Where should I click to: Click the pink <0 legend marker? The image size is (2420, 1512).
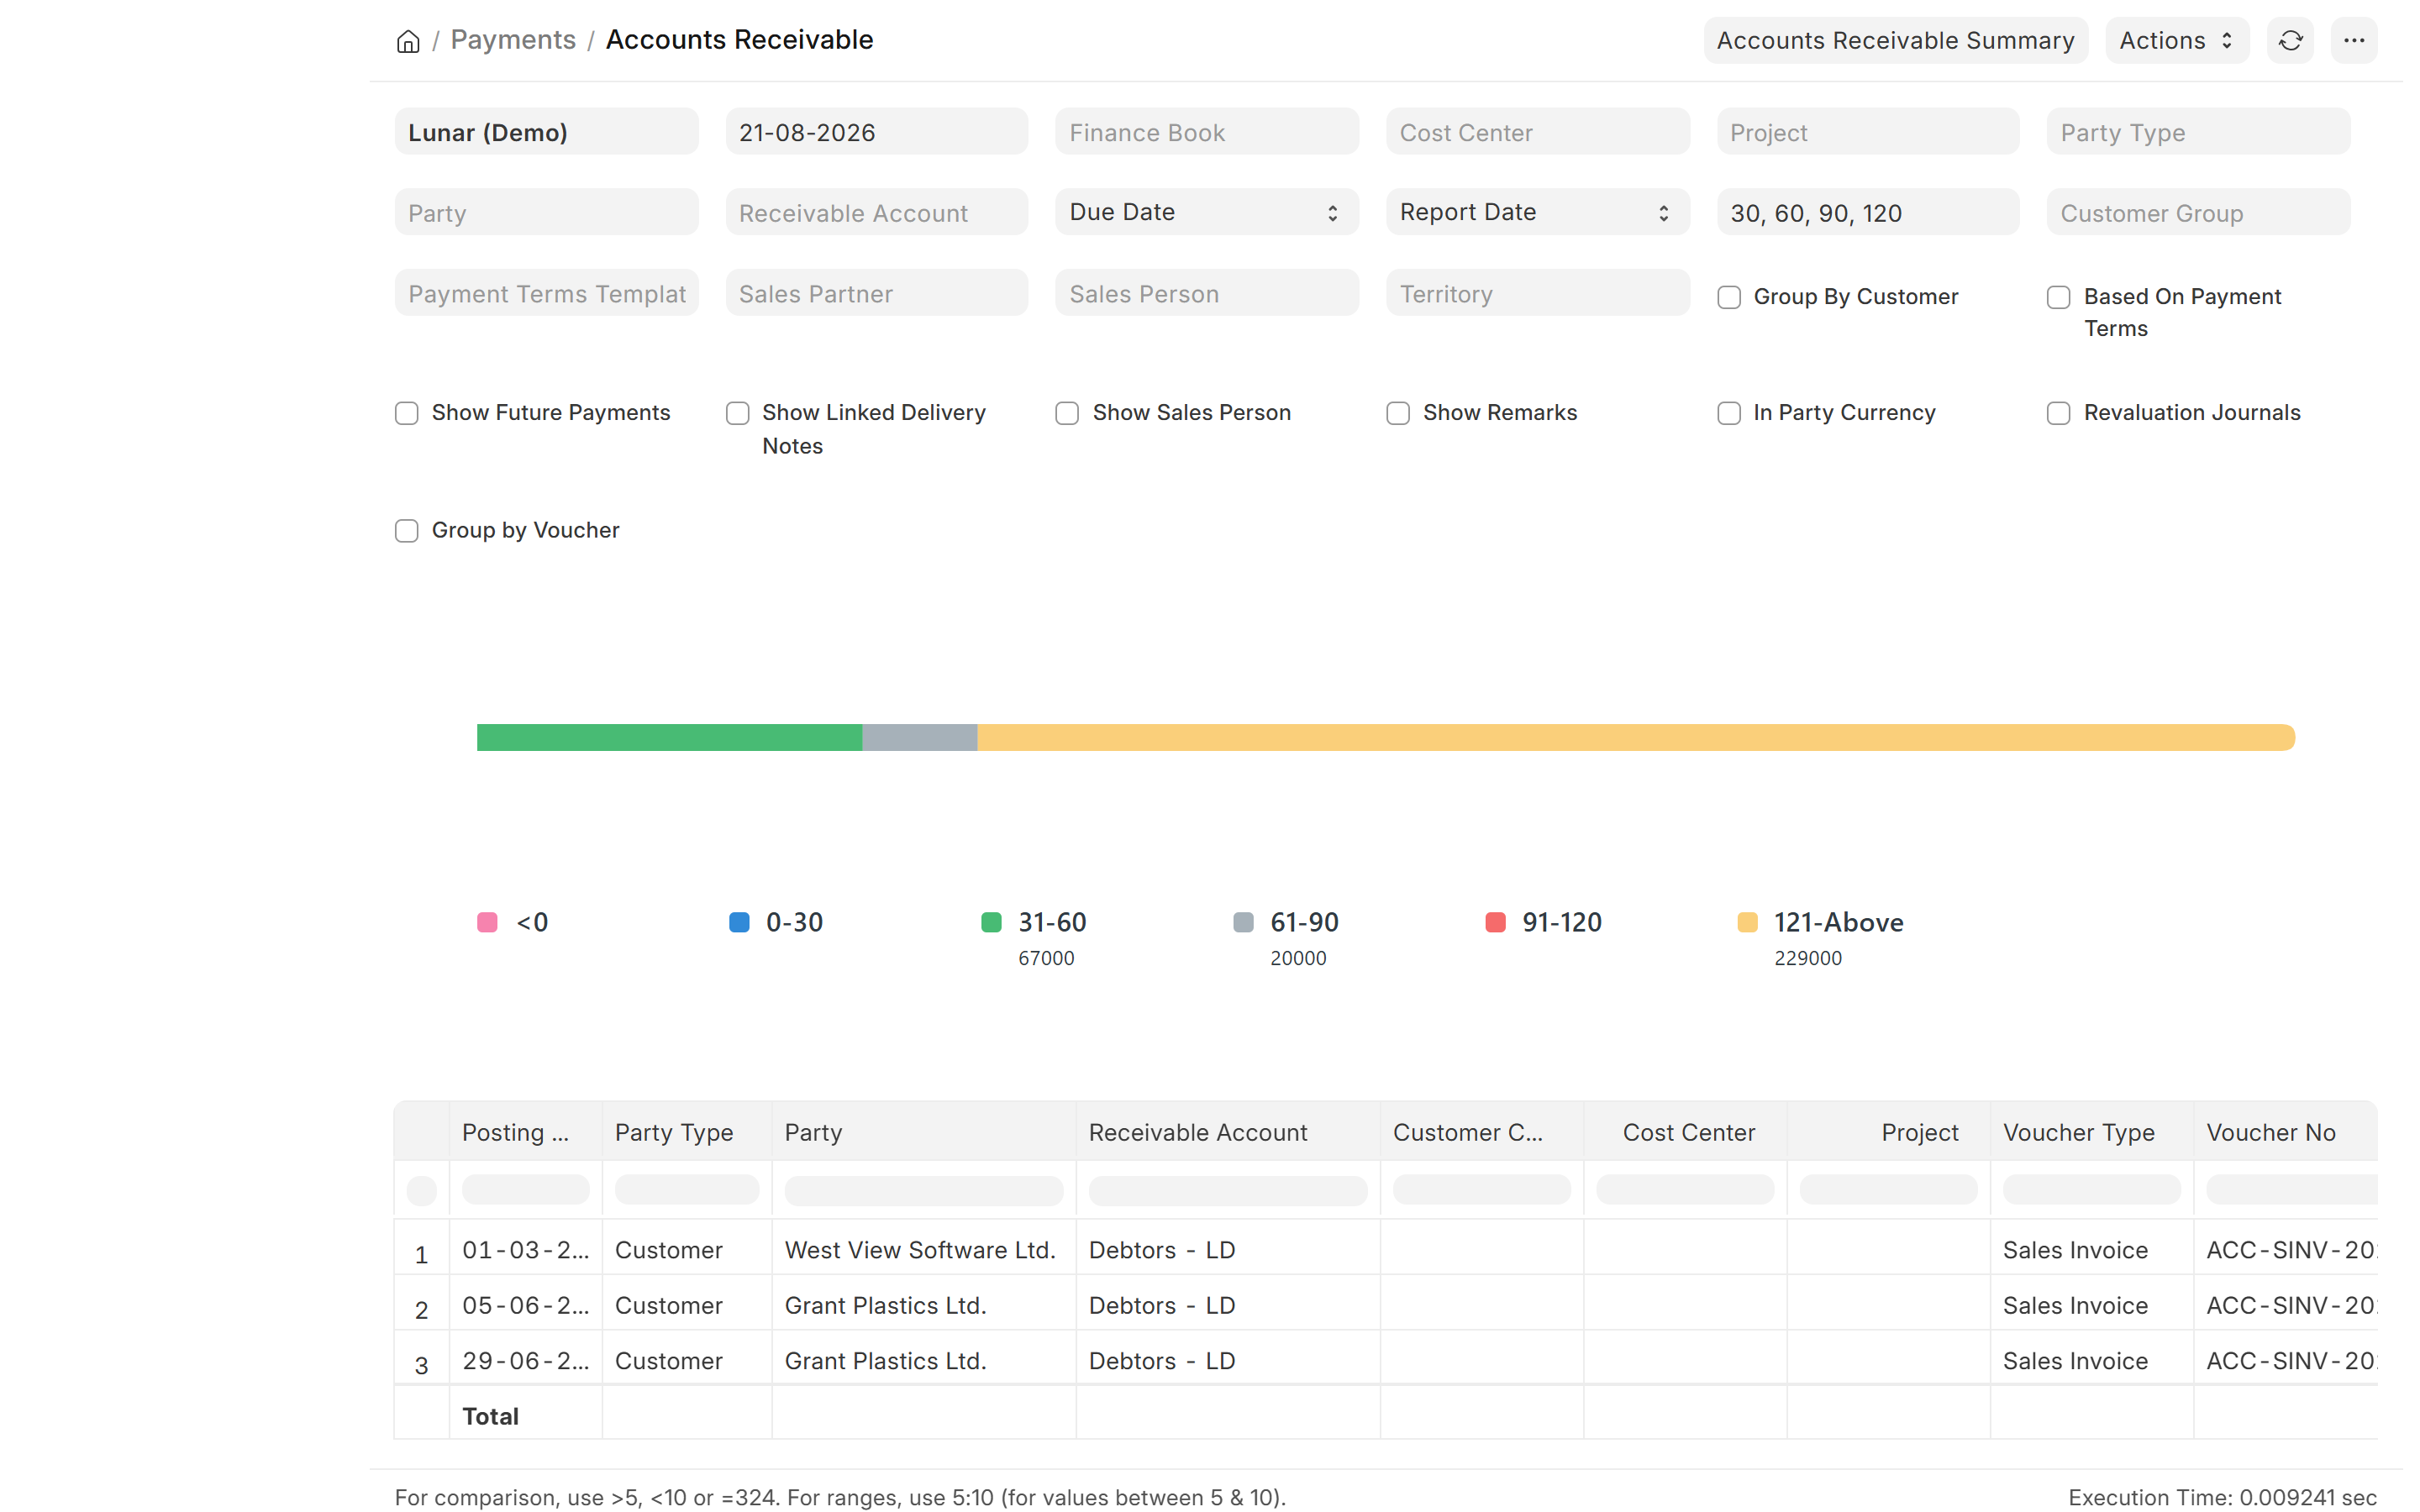(487, 922)
